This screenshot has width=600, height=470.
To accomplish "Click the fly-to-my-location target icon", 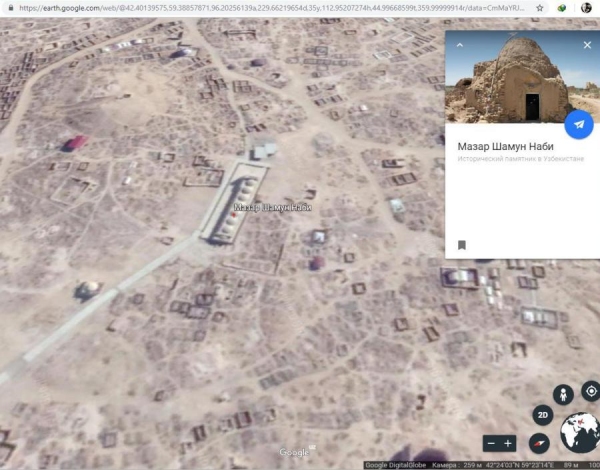I will pyautogui.click(x=590, y=391).
